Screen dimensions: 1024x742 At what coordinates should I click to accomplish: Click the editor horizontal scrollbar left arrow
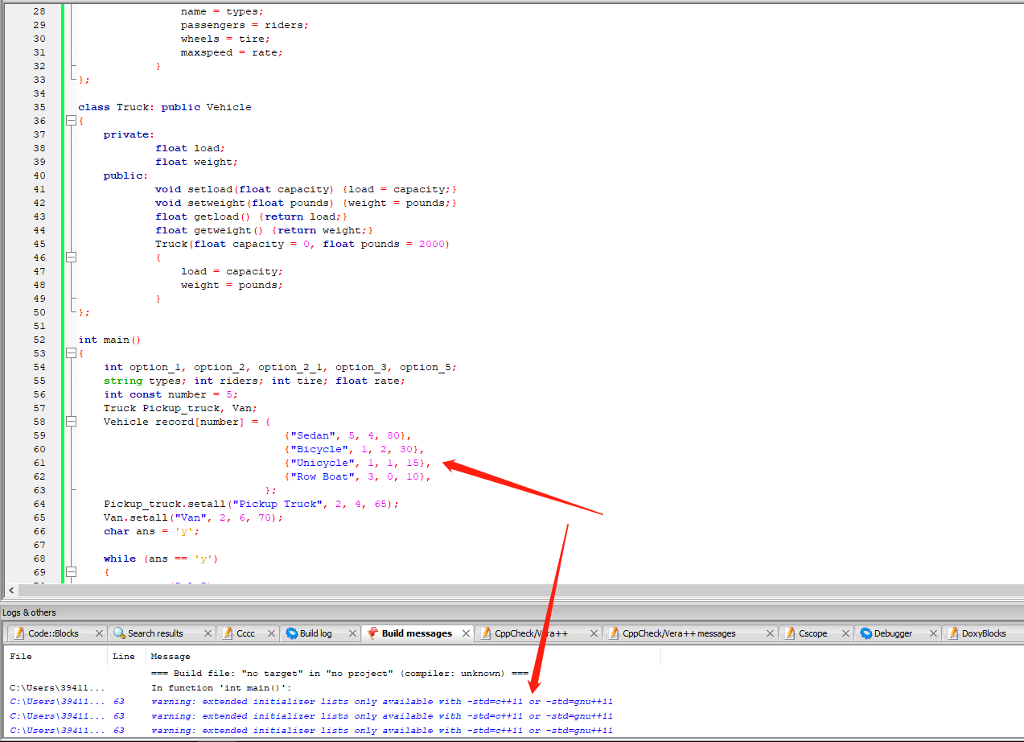[11, 590]
